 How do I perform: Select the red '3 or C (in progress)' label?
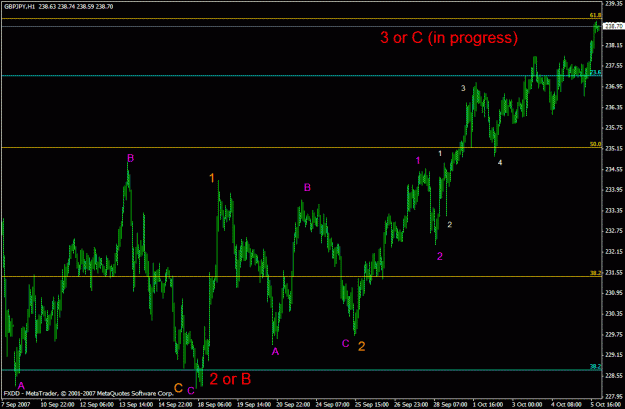(x=449, y=37)
